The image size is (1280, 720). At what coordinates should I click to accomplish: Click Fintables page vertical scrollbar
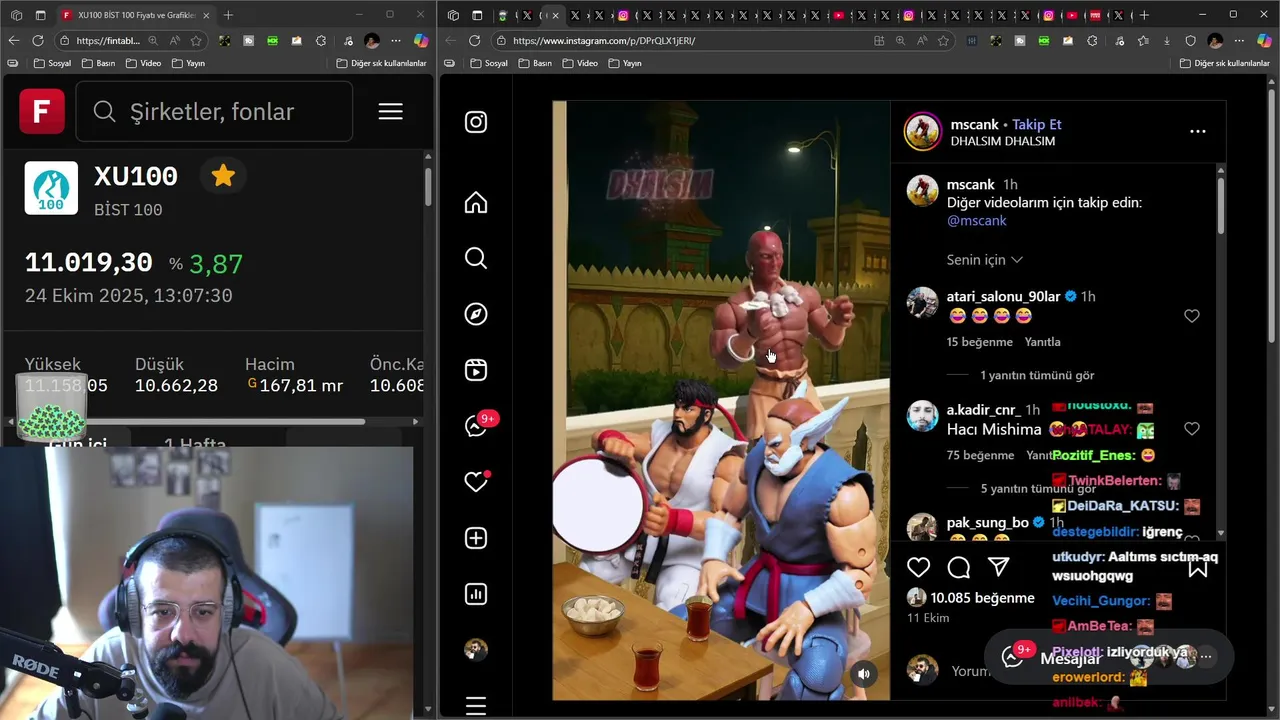click(428, 185)
